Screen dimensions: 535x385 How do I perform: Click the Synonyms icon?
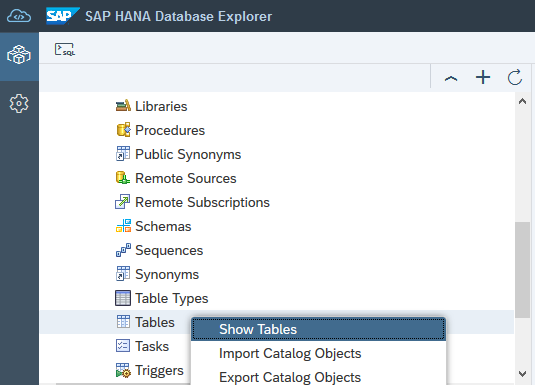click(x=123, y=274)
